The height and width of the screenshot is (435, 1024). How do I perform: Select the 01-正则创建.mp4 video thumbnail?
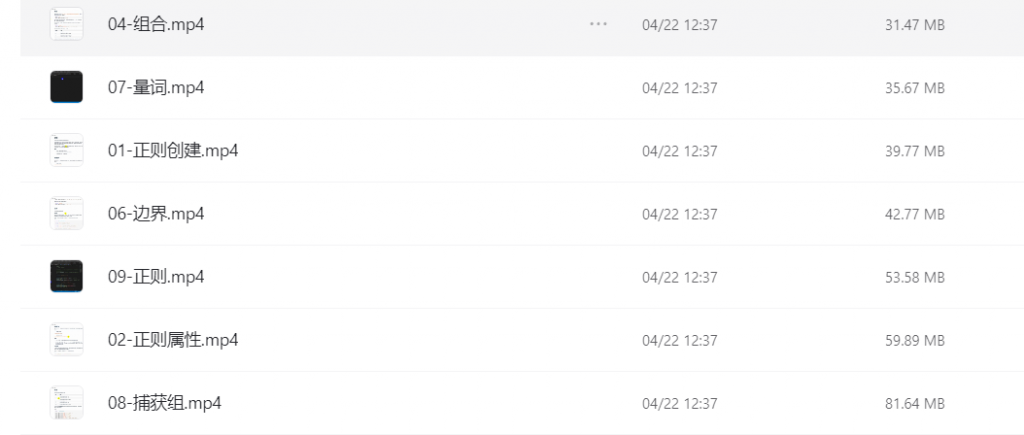pos(66,150)
